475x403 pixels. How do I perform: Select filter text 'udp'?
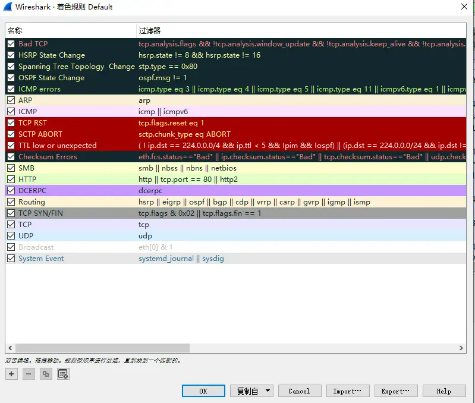click(x=145, y=236)
